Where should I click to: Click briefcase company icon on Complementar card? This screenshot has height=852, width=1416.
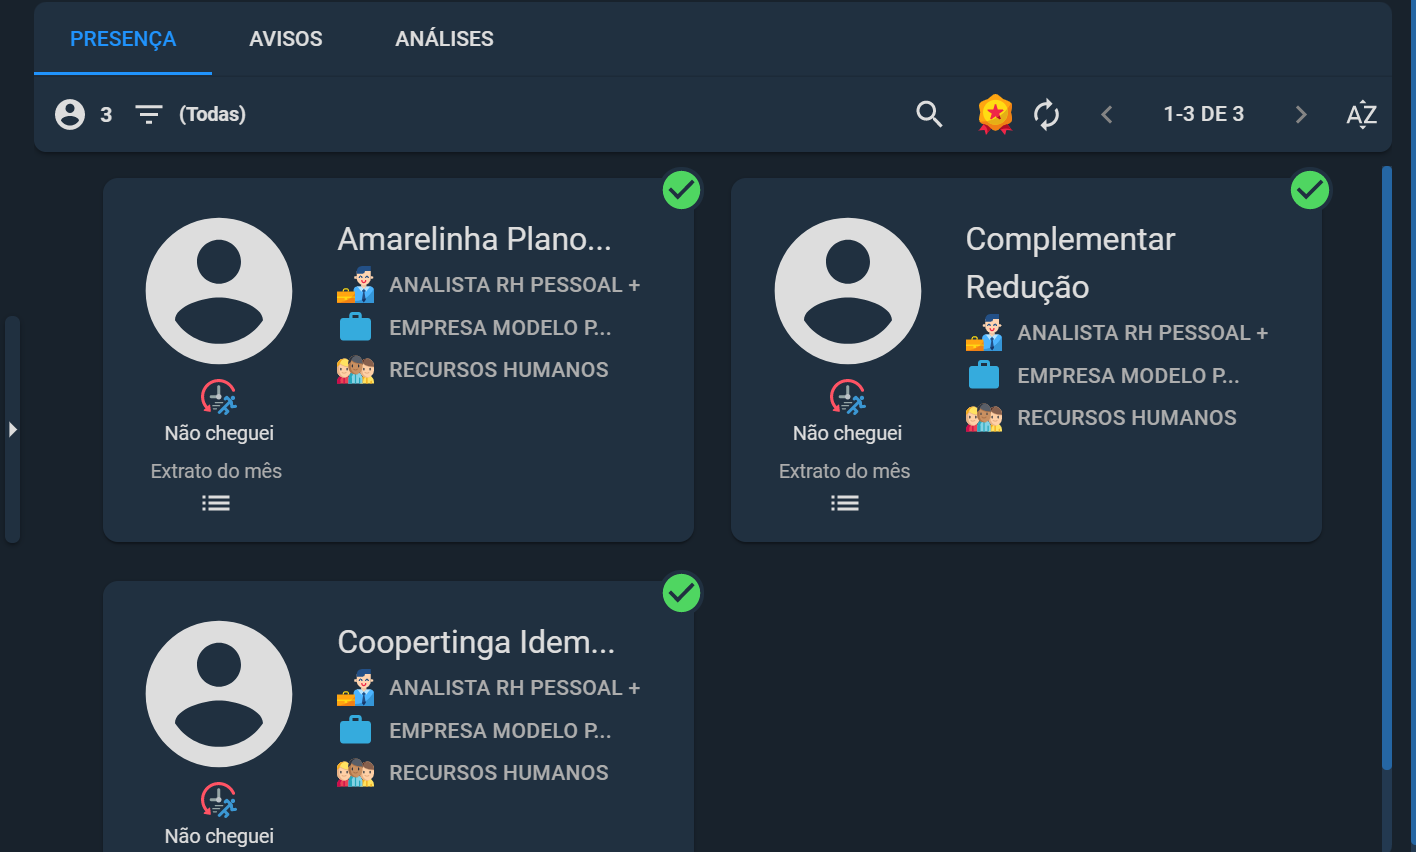pyautogui.click(x=984, y=375)
